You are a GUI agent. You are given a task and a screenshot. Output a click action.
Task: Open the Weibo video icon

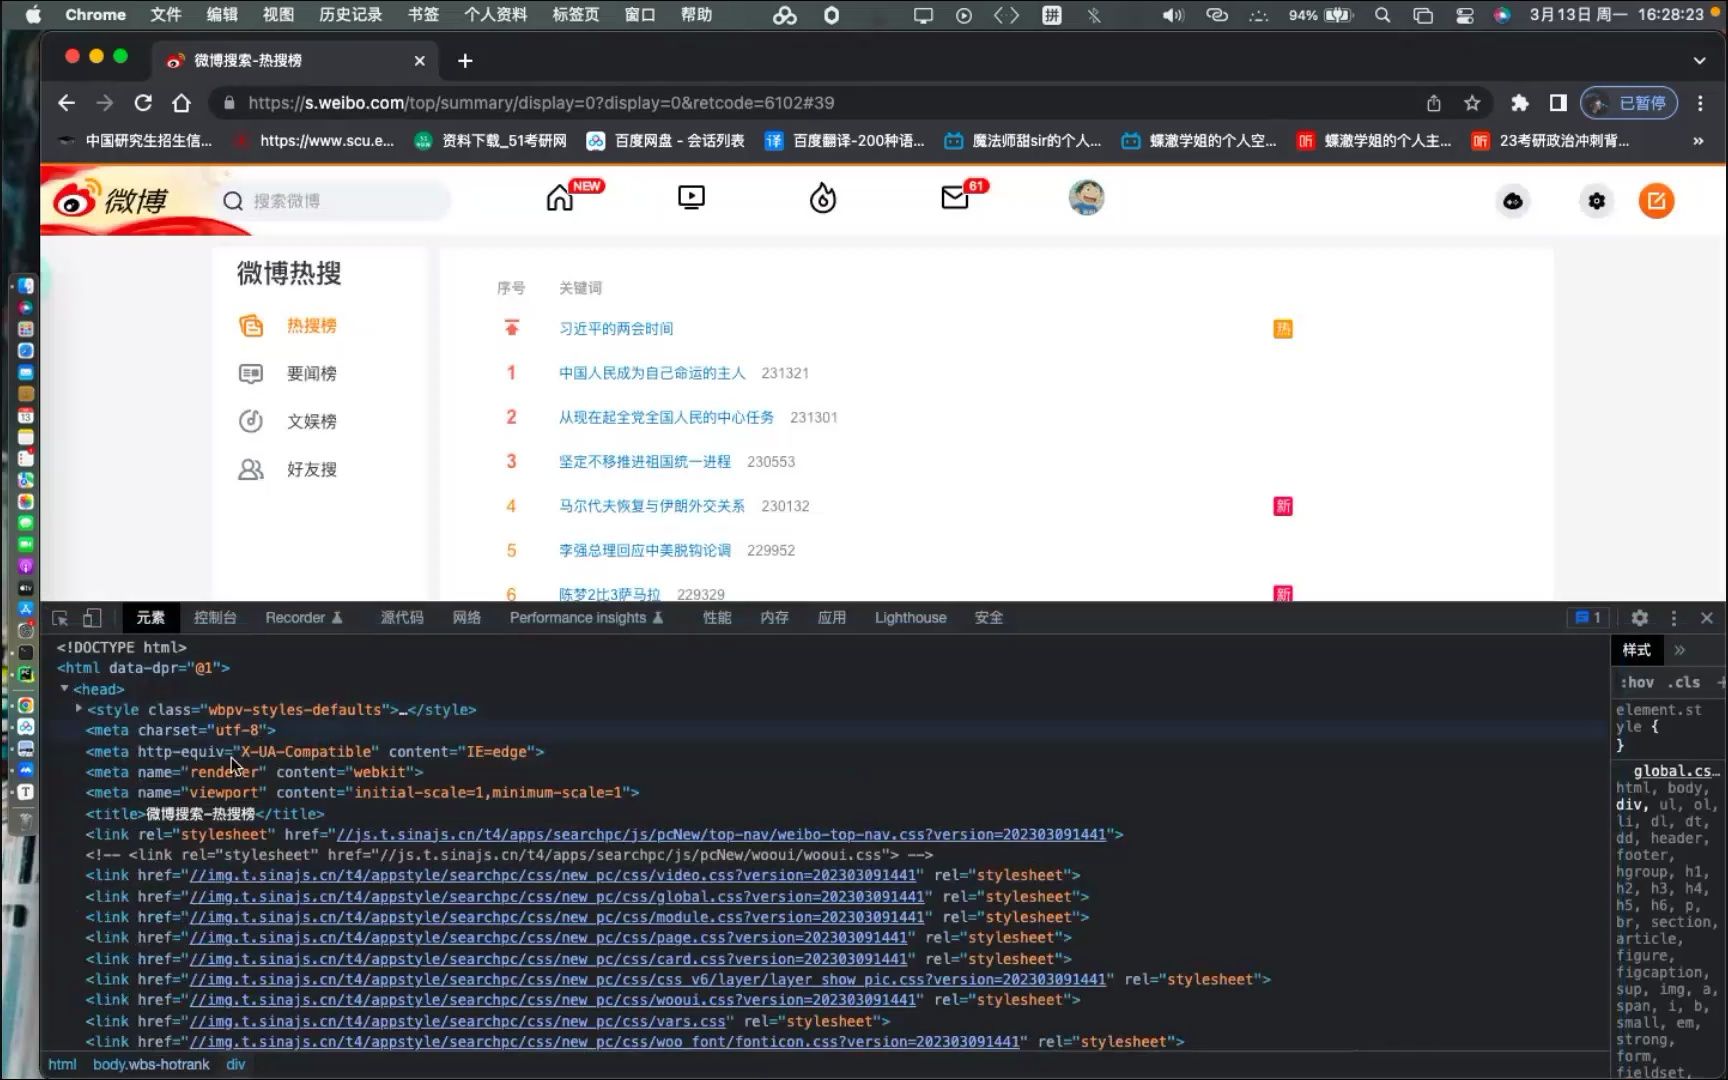pyautogui.click(x=691, y=198)
